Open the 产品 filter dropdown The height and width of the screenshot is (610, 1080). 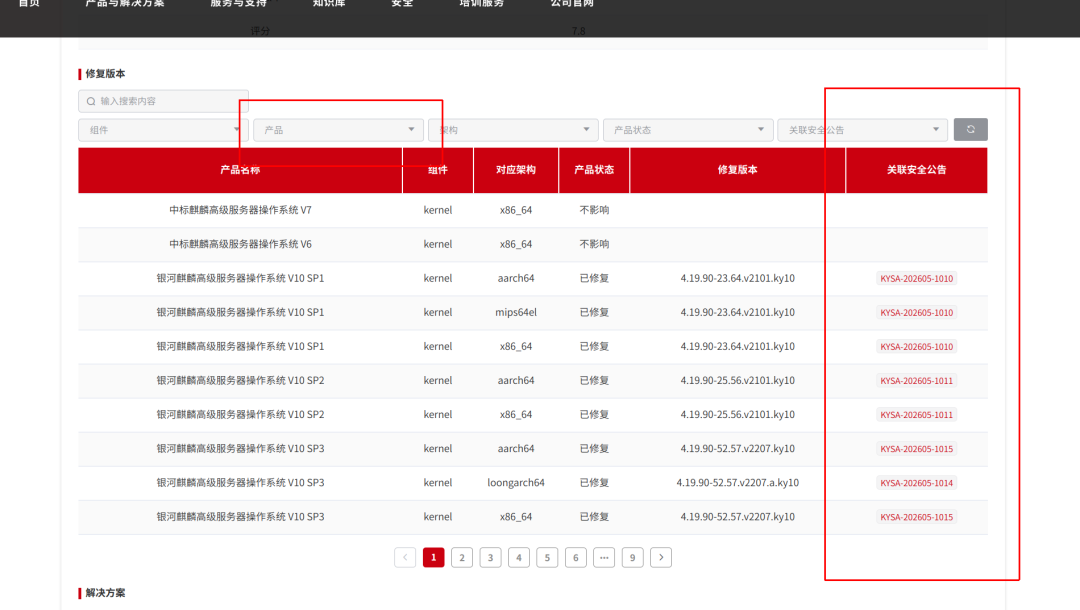click(x=338, y=129)
